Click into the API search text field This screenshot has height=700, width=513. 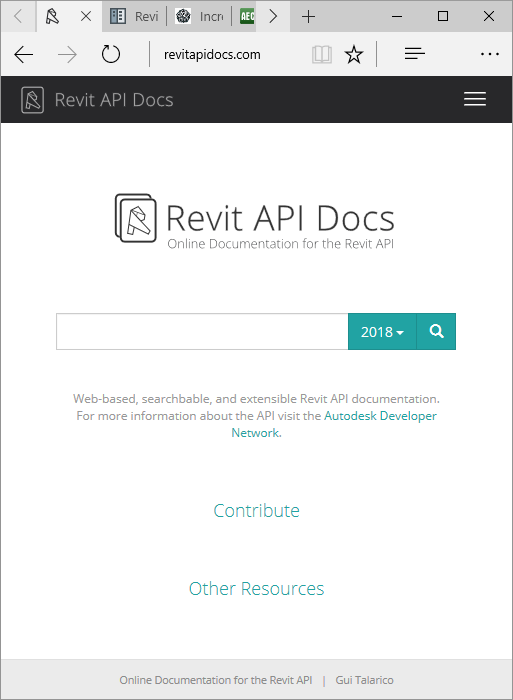(x=202, y=331)
